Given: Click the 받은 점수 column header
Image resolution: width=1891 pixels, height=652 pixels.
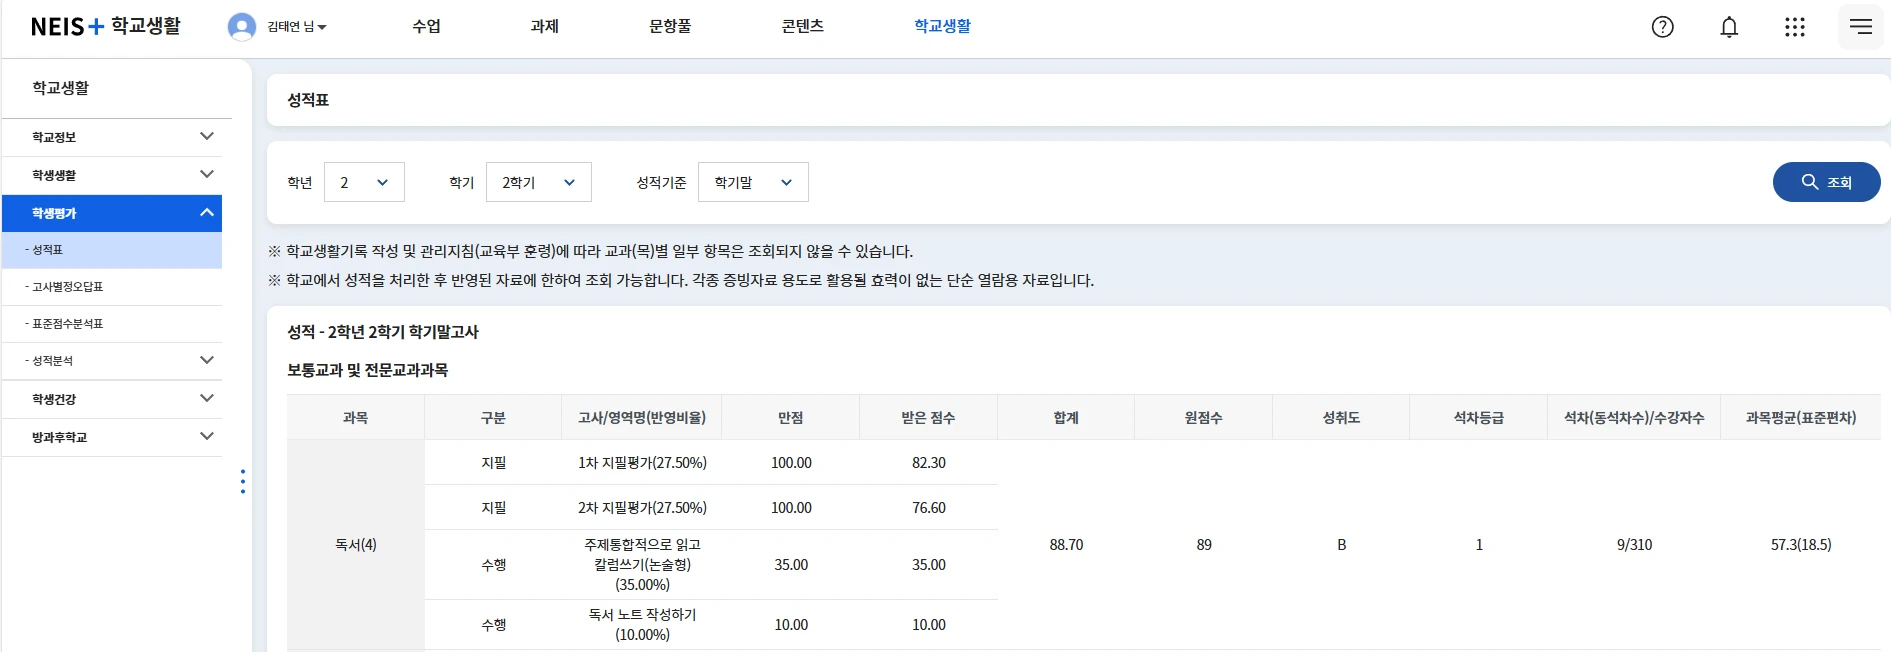Looking at the screenshot, I should [928, 418].
